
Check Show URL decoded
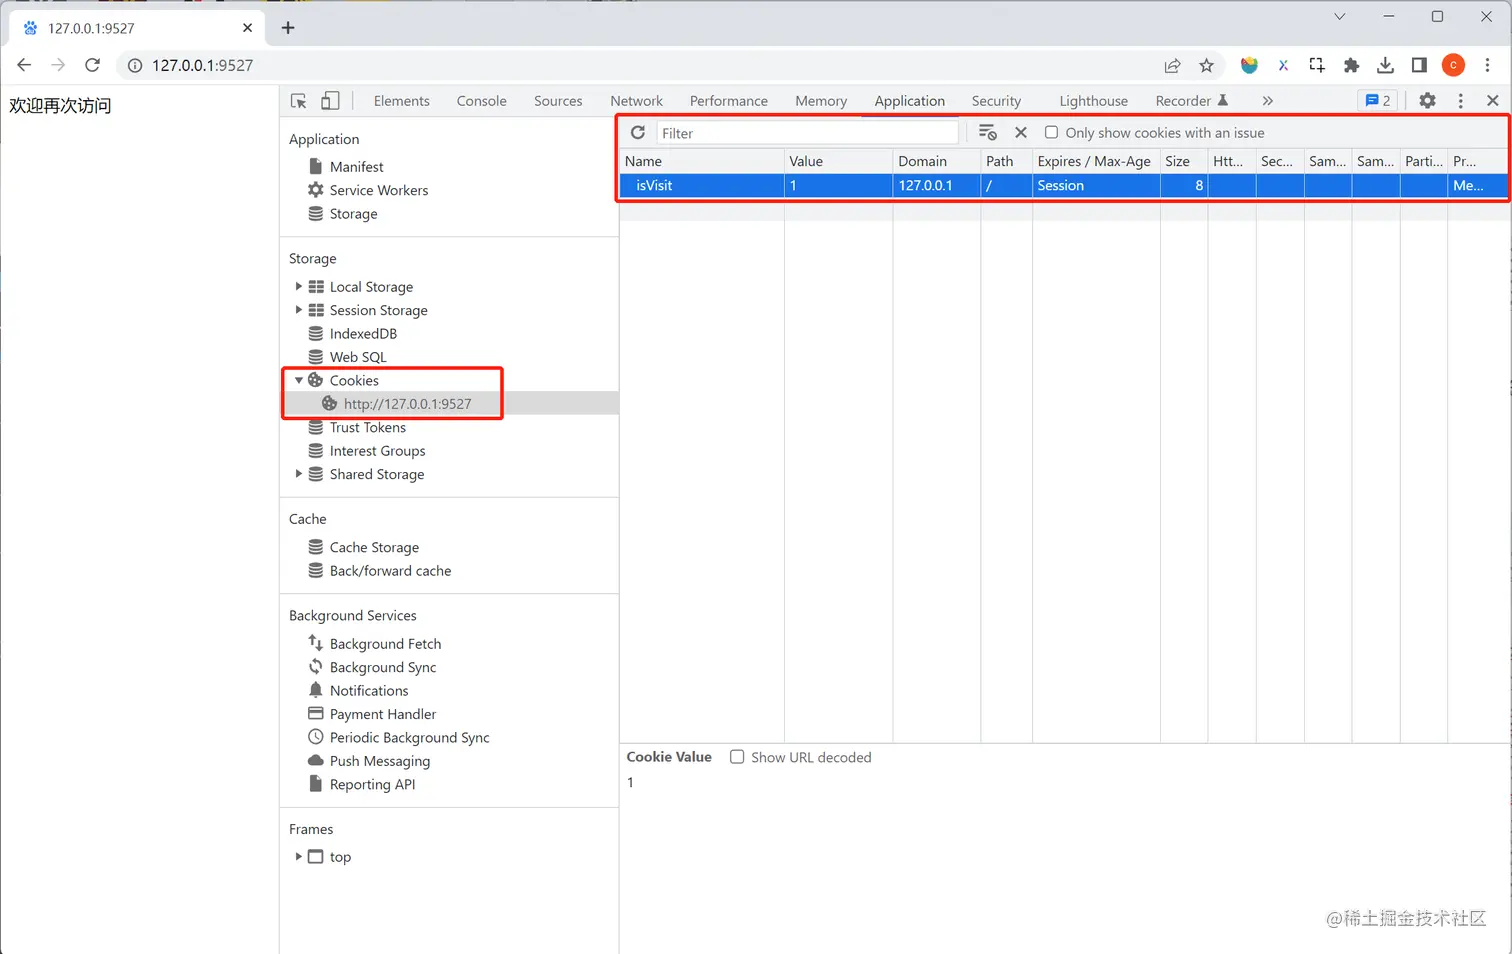(737, 757)
